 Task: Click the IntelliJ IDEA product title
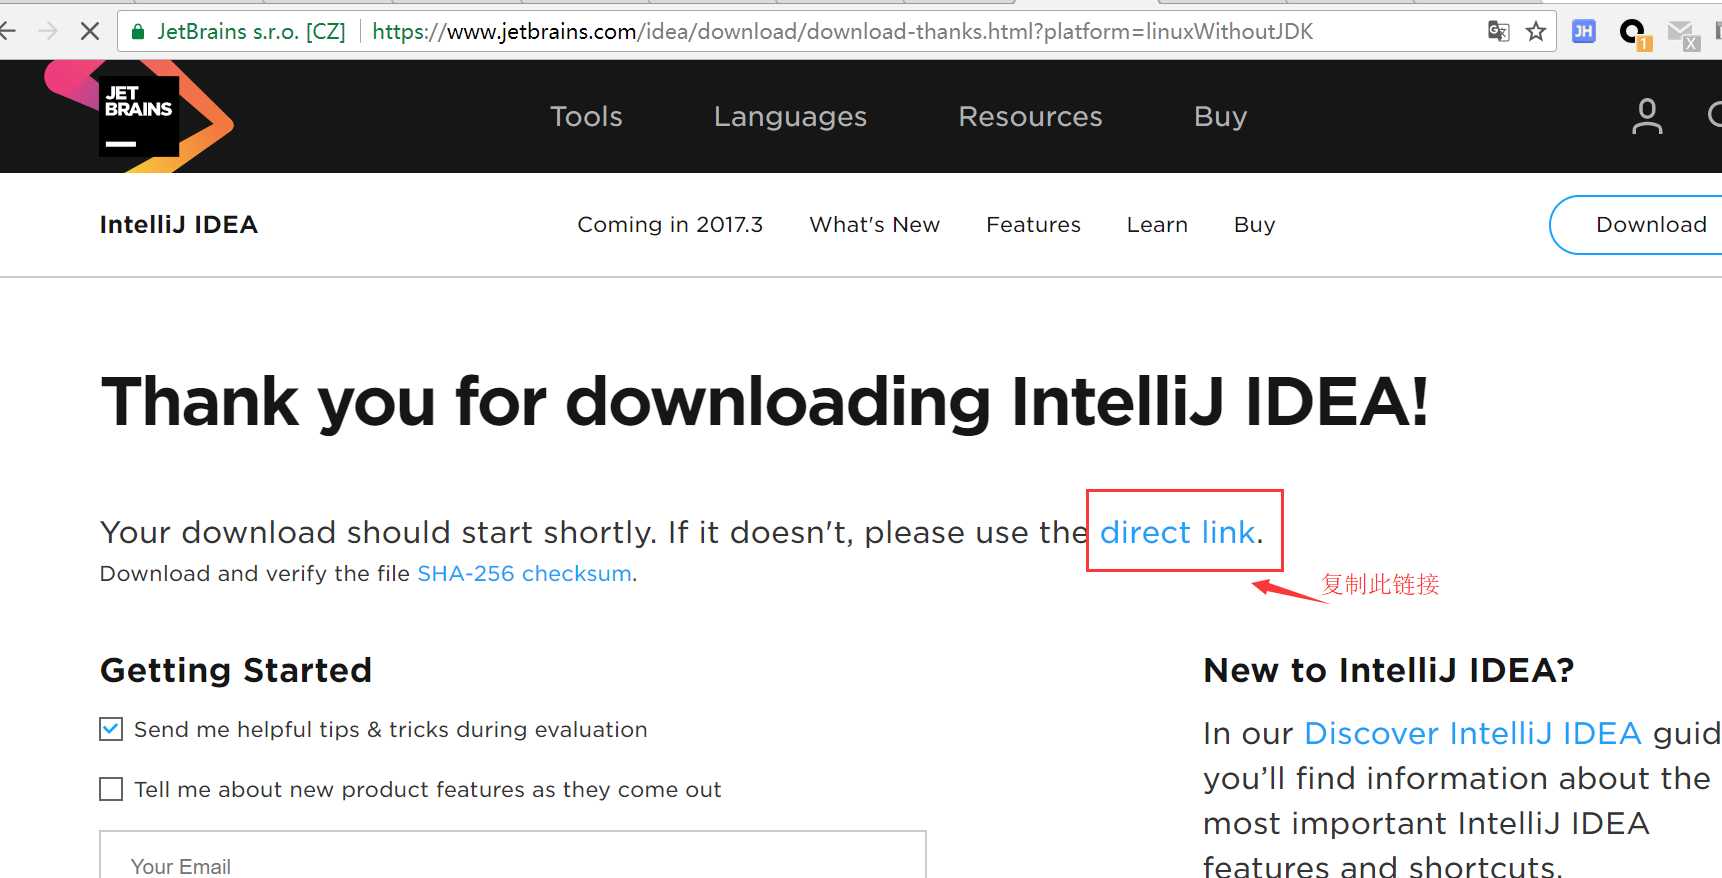coord(179,224)
